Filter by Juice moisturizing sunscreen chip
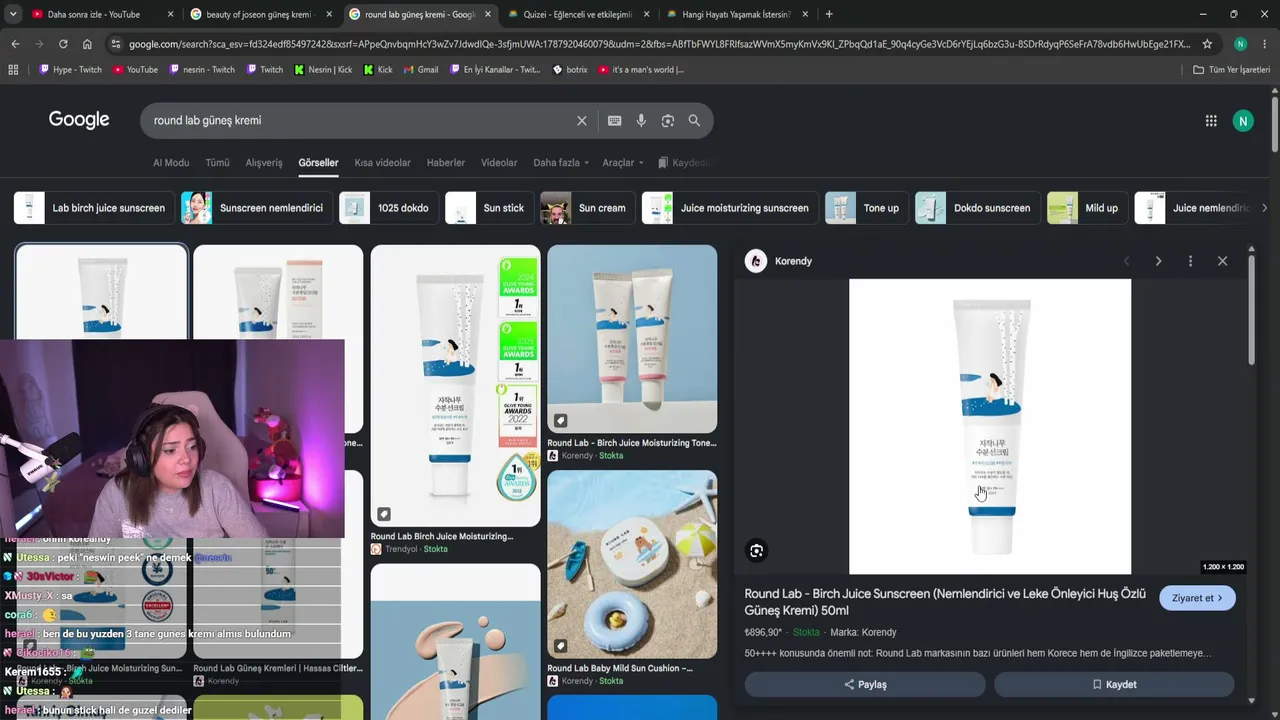The image size is (1280, 720). [x=730, y=208]
